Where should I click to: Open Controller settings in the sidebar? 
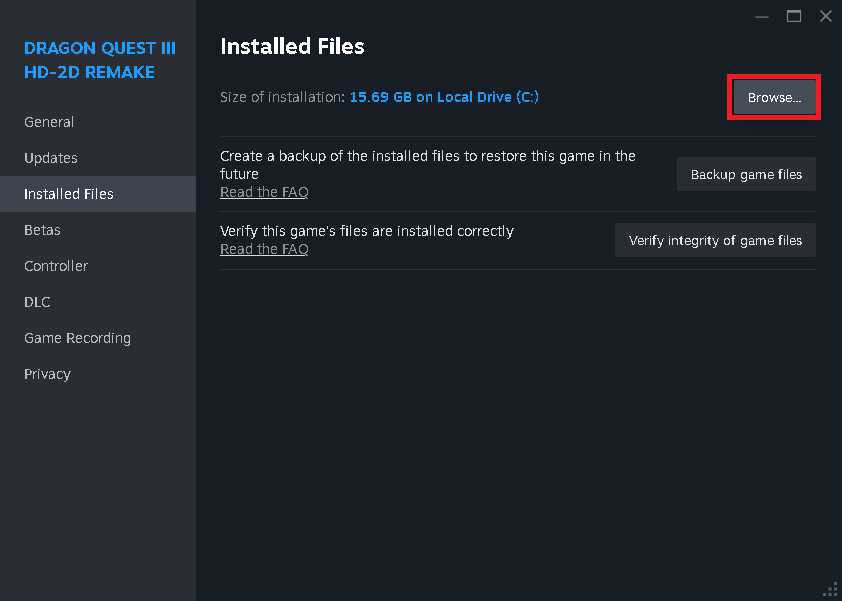(56, 266)
